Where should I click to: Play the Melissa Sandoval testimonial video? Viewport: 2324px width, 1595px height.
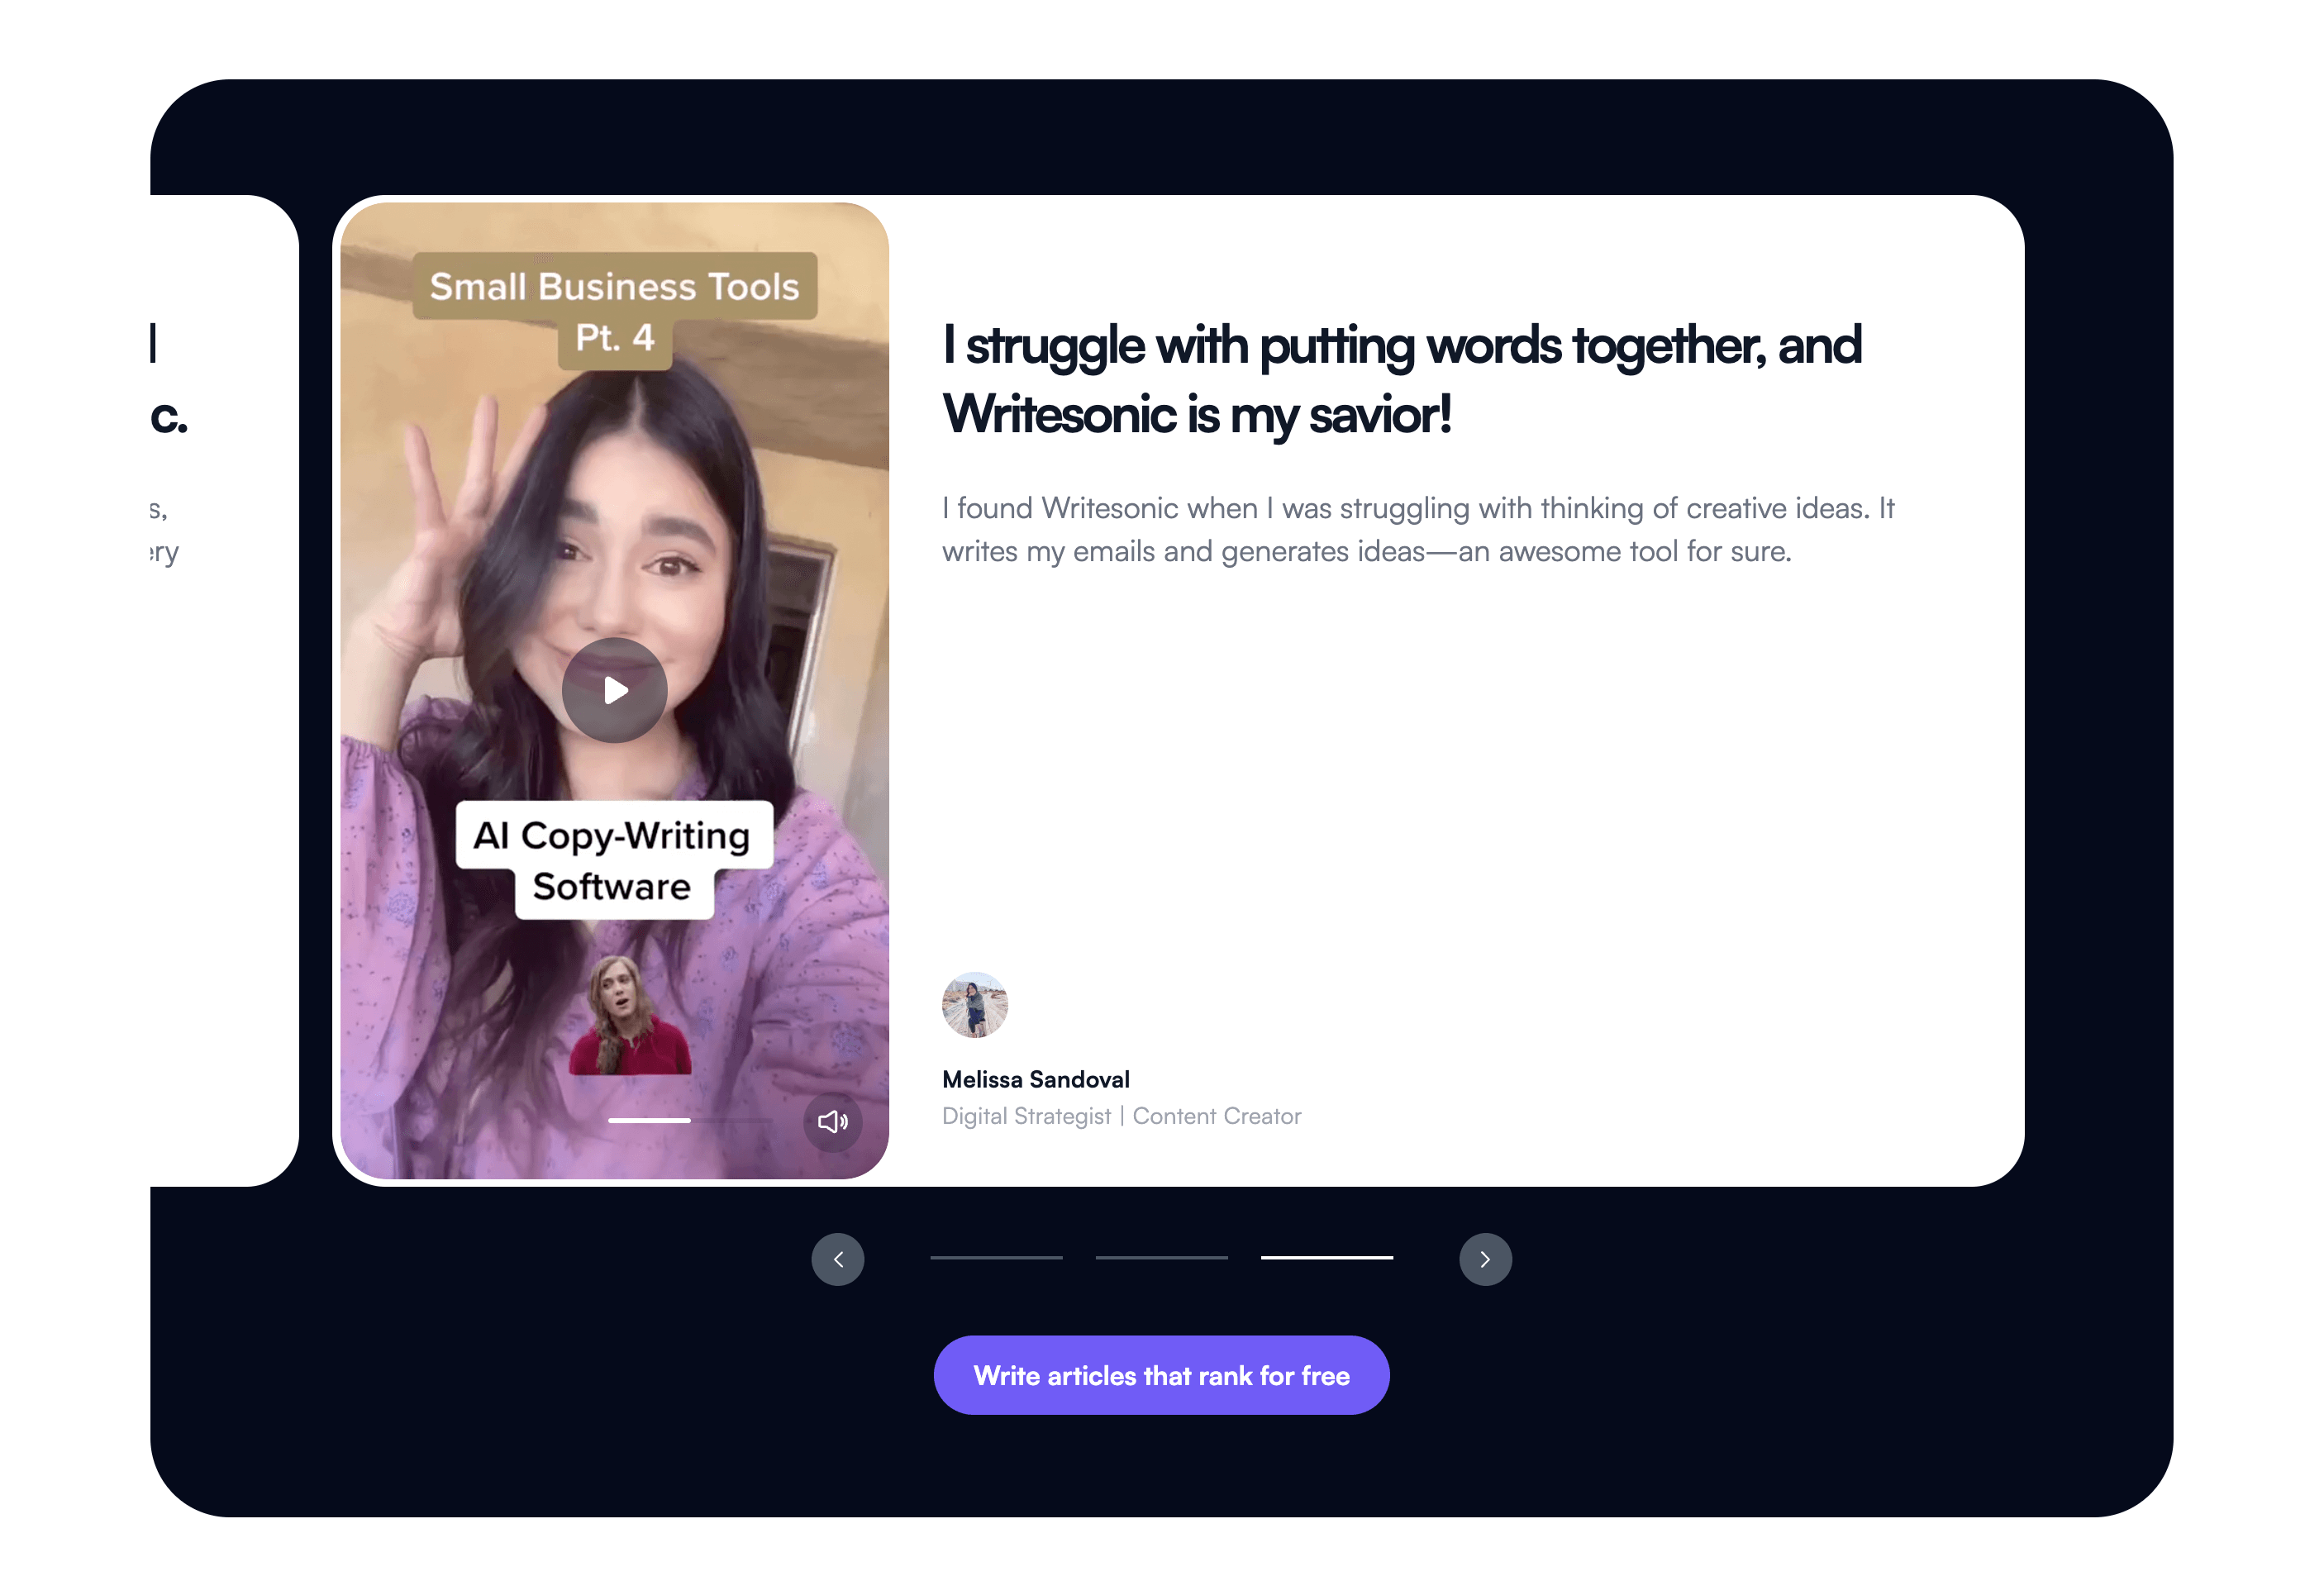[x=614, y=690]
